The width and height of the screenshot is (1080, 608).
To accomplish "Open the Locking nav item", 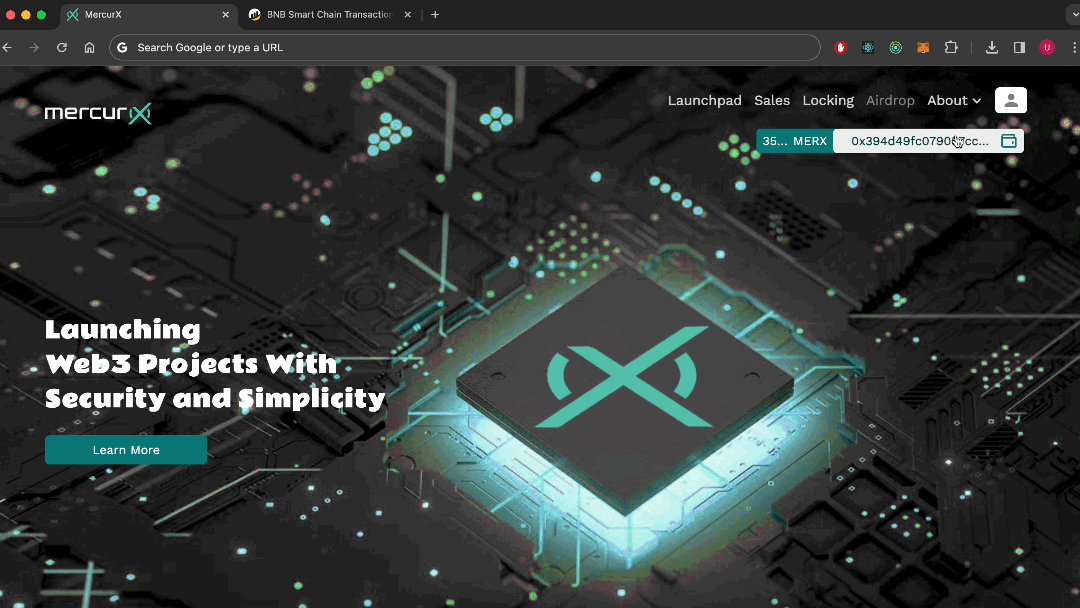I will (828, 101).
